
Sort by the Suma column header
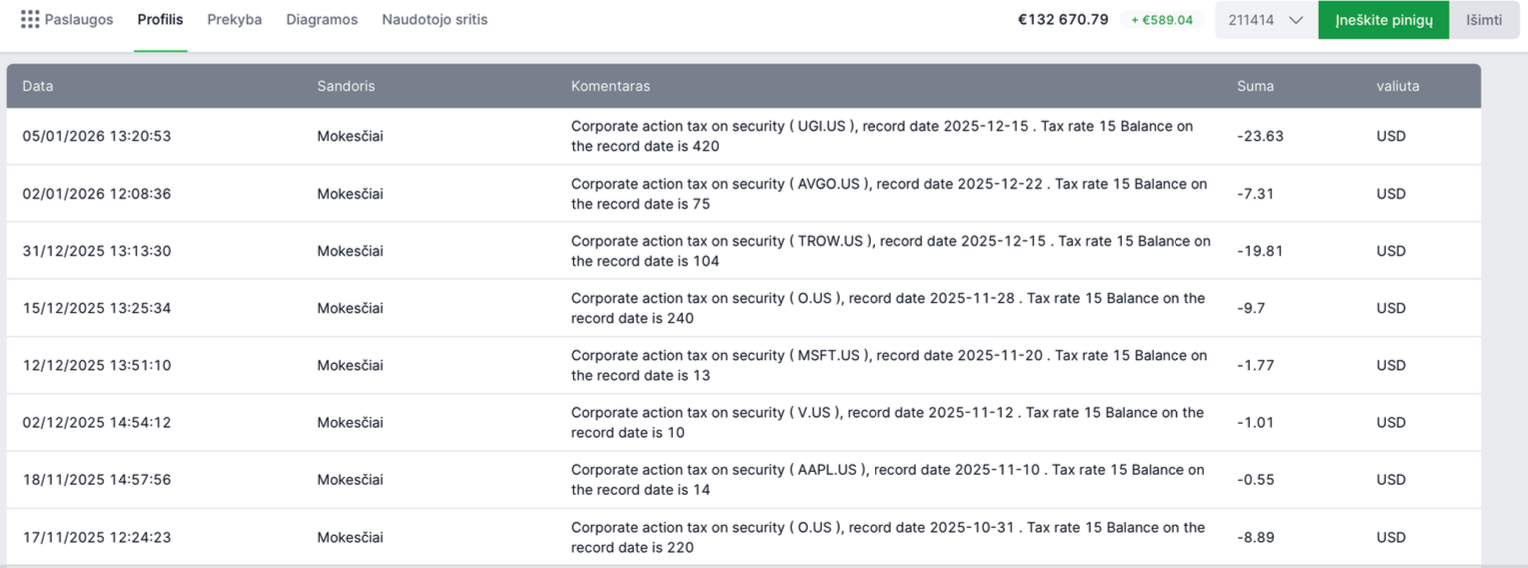1255,86
